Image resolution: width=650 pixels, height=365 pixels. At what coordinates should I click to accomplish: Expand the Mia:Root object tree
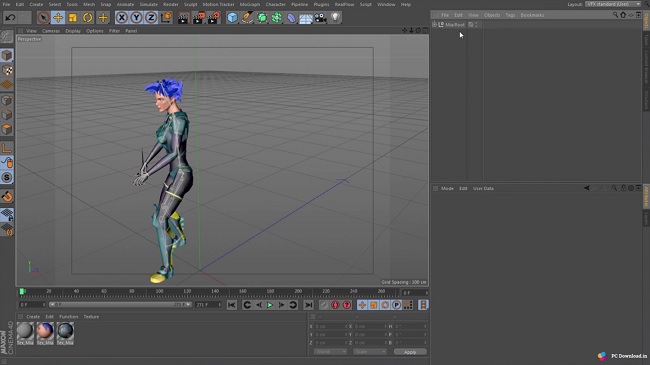coord(434,24)
